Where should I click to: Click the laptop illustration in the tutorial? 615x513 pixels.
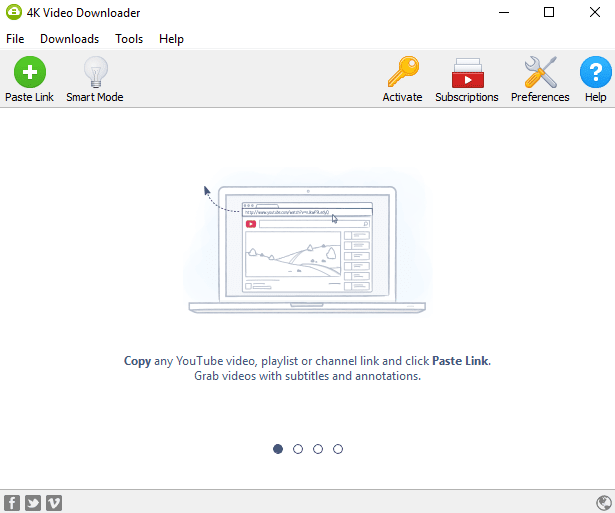coord(307,249)
